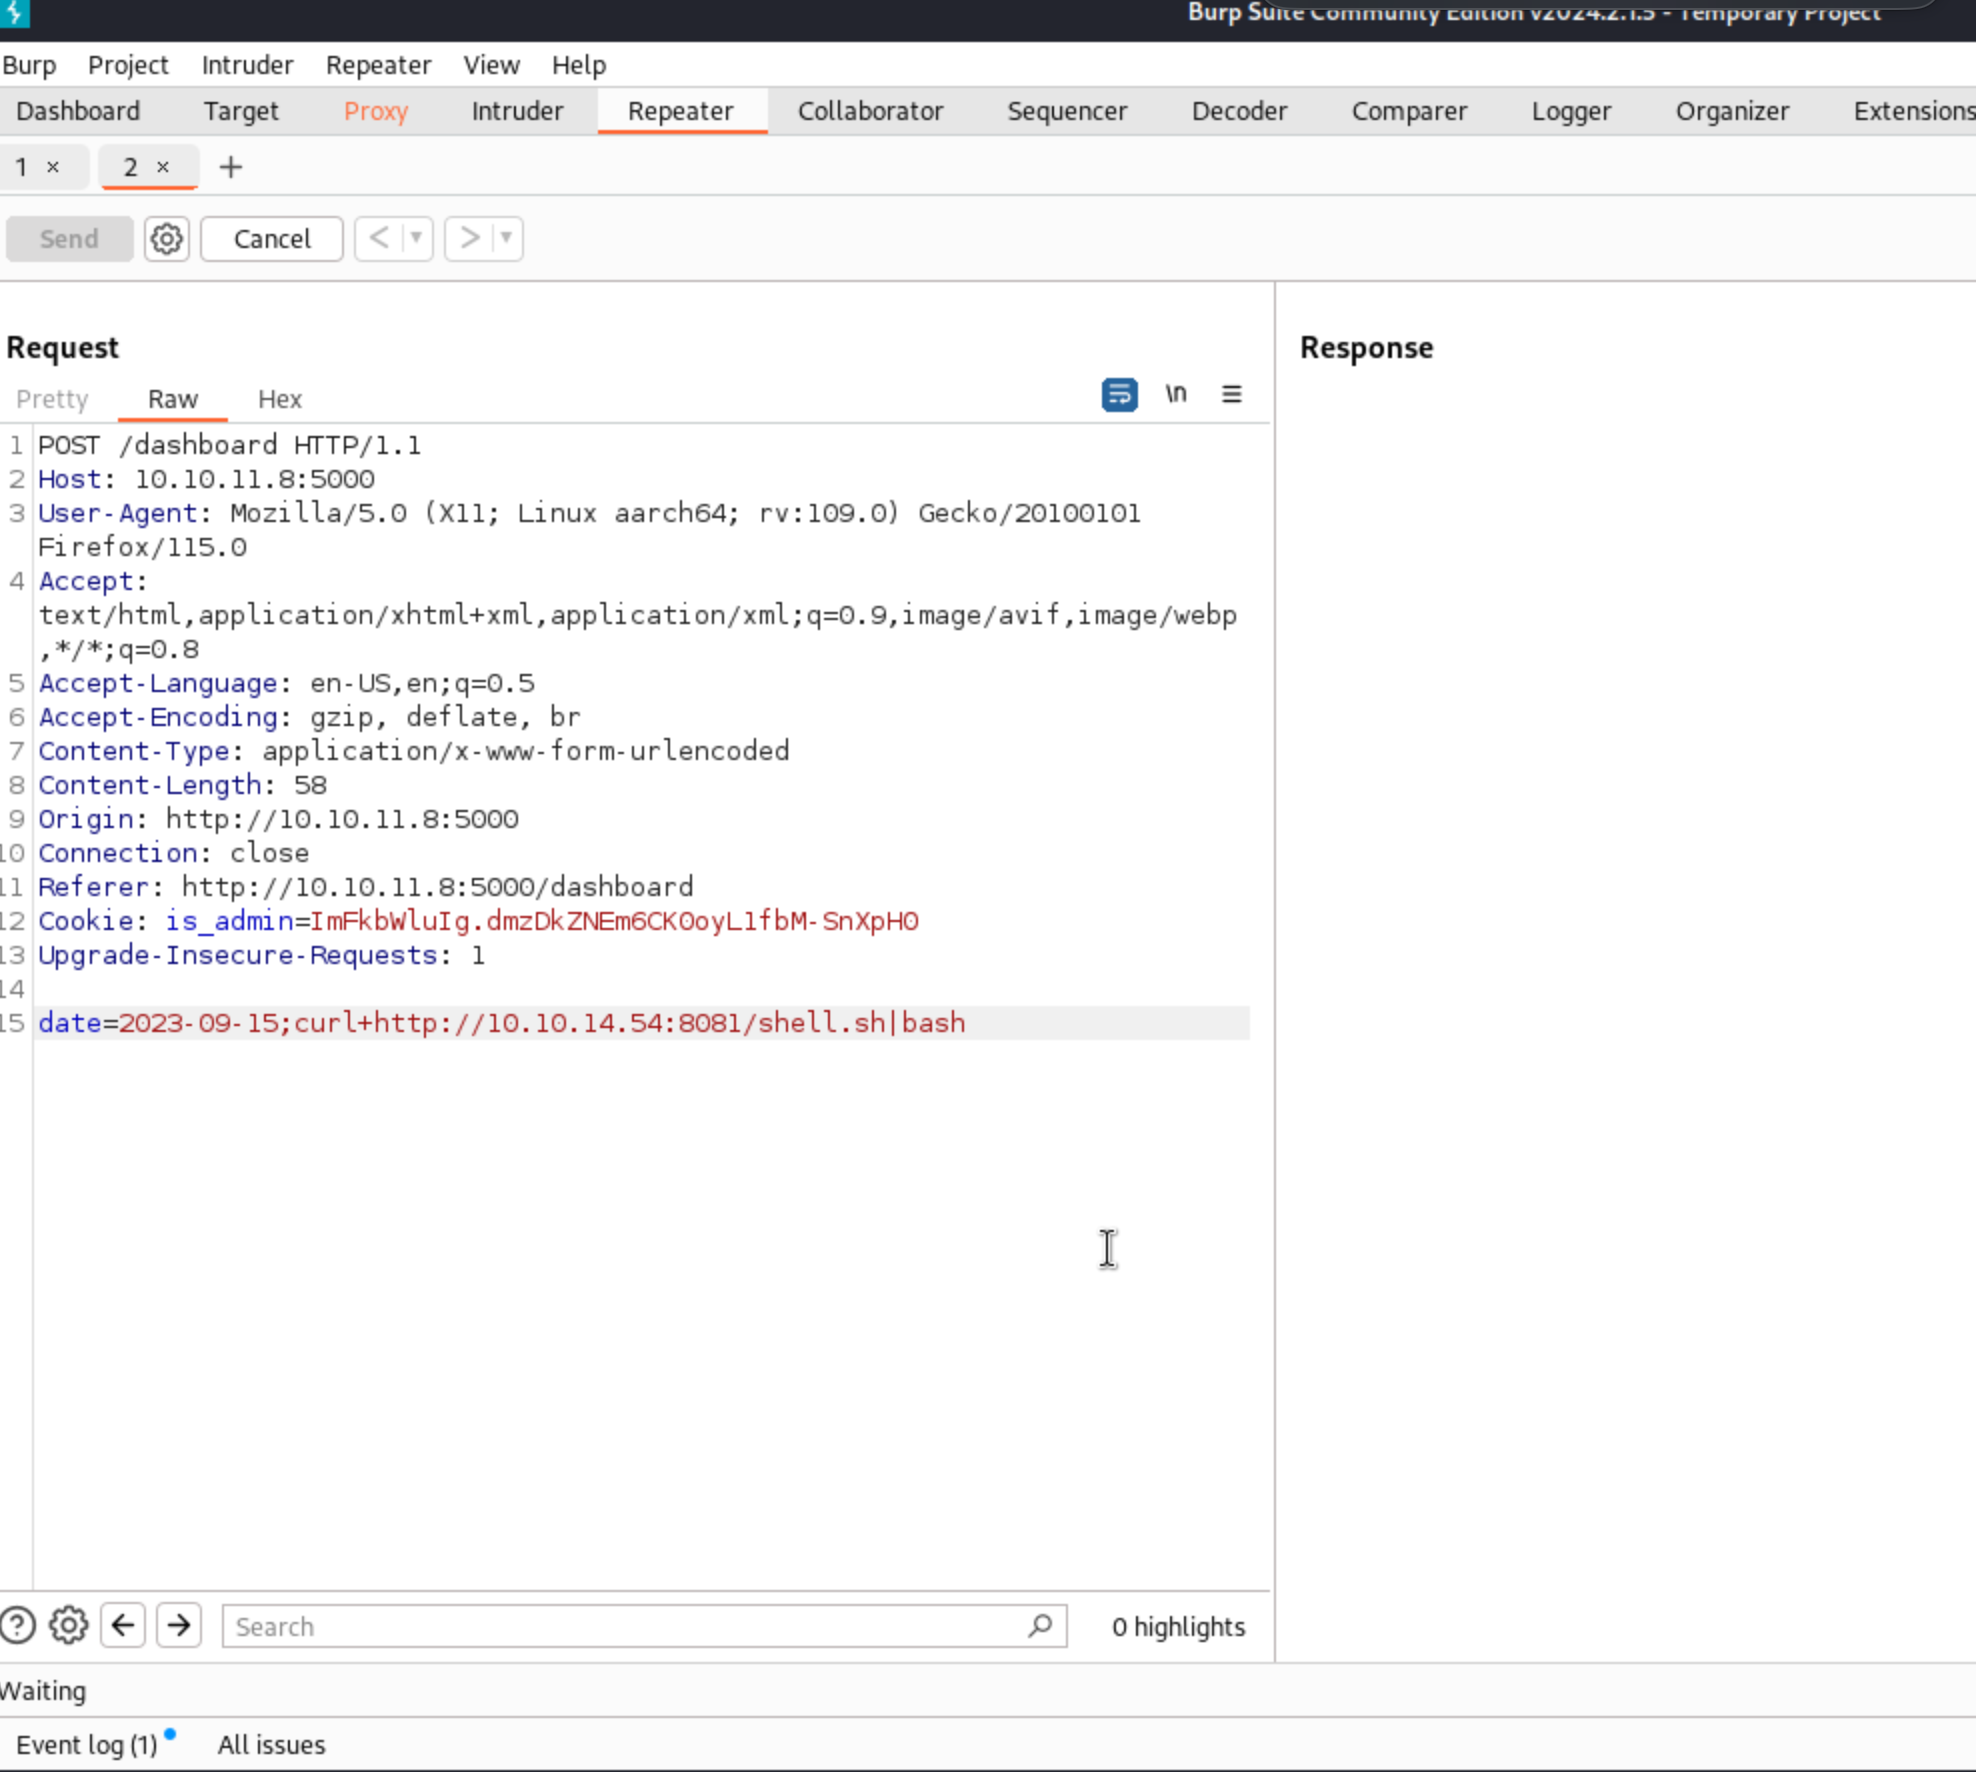Expand back history dropdown arrow
Viewport: 1976px width, 1772px height.
pyautogui.click(x=416, y=238)
